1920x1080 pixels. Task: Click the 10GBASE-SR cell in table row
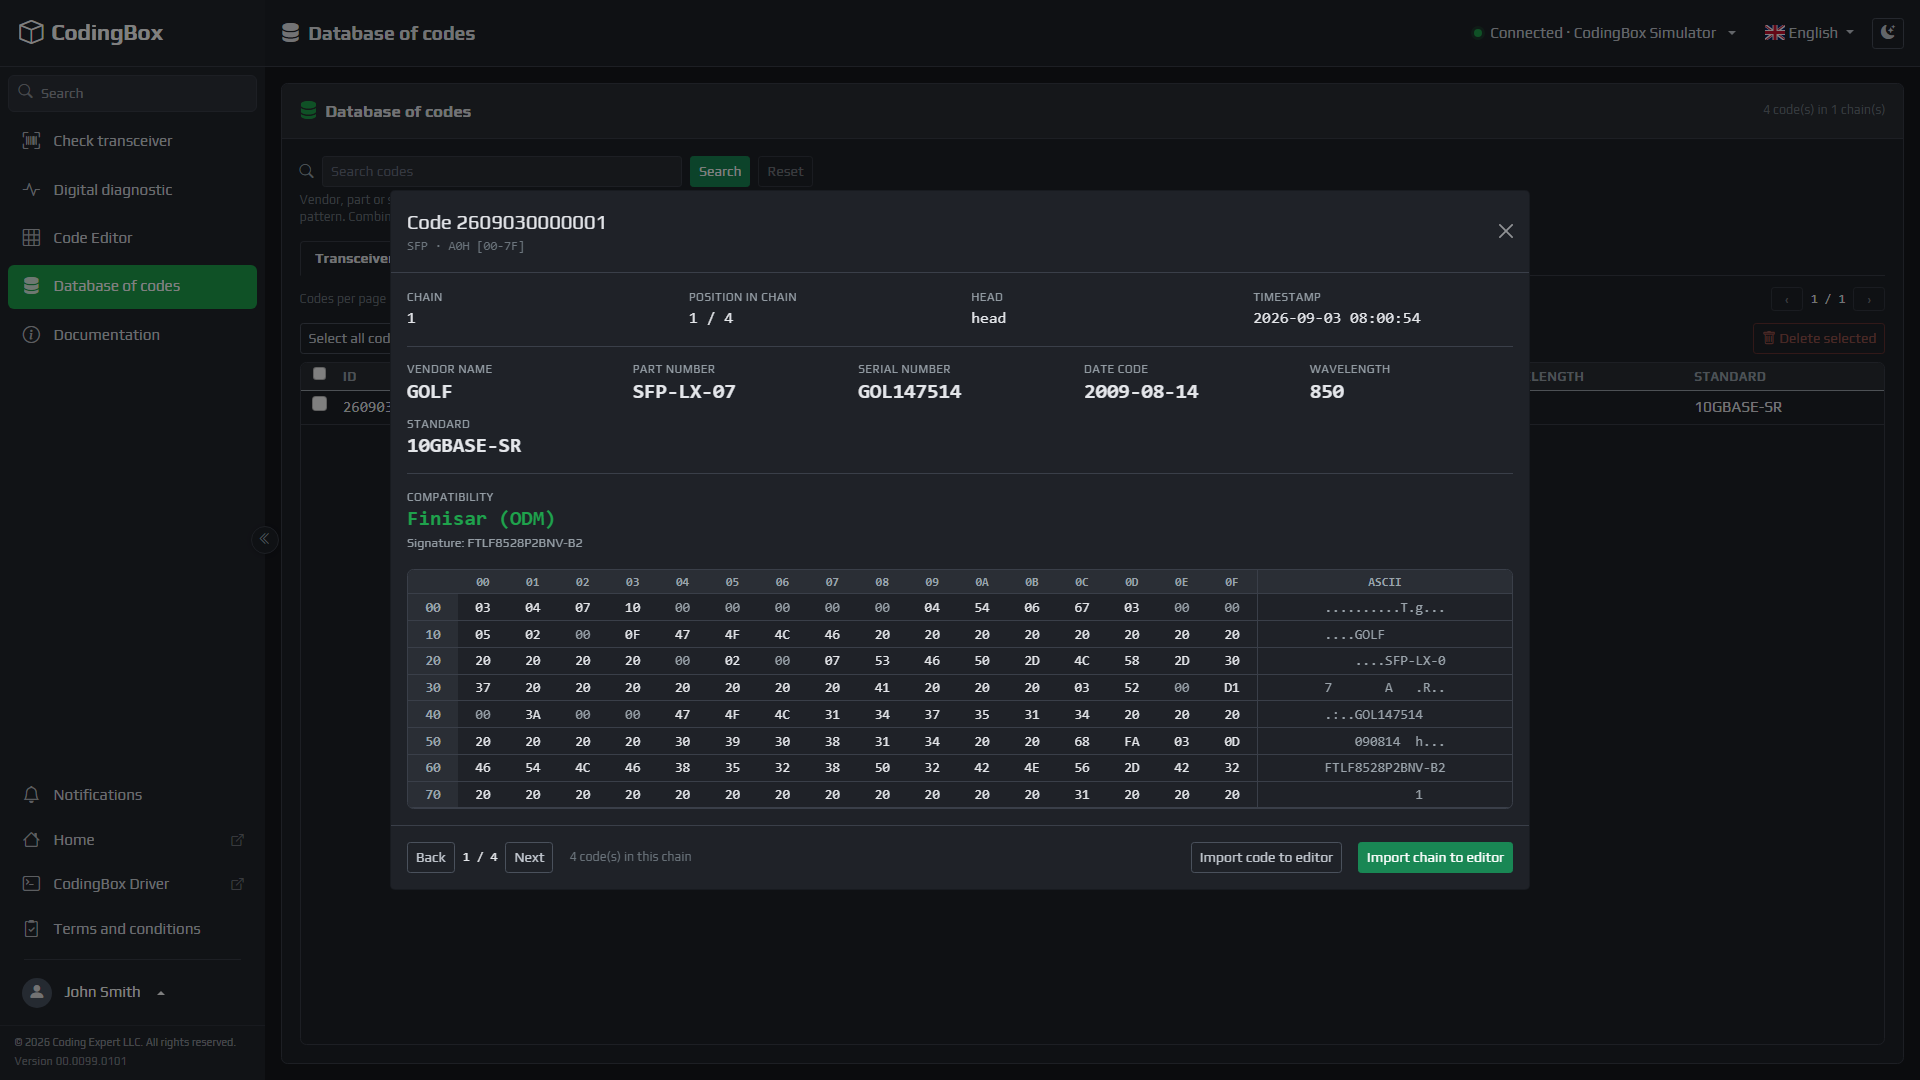[x=1738, y=407]
